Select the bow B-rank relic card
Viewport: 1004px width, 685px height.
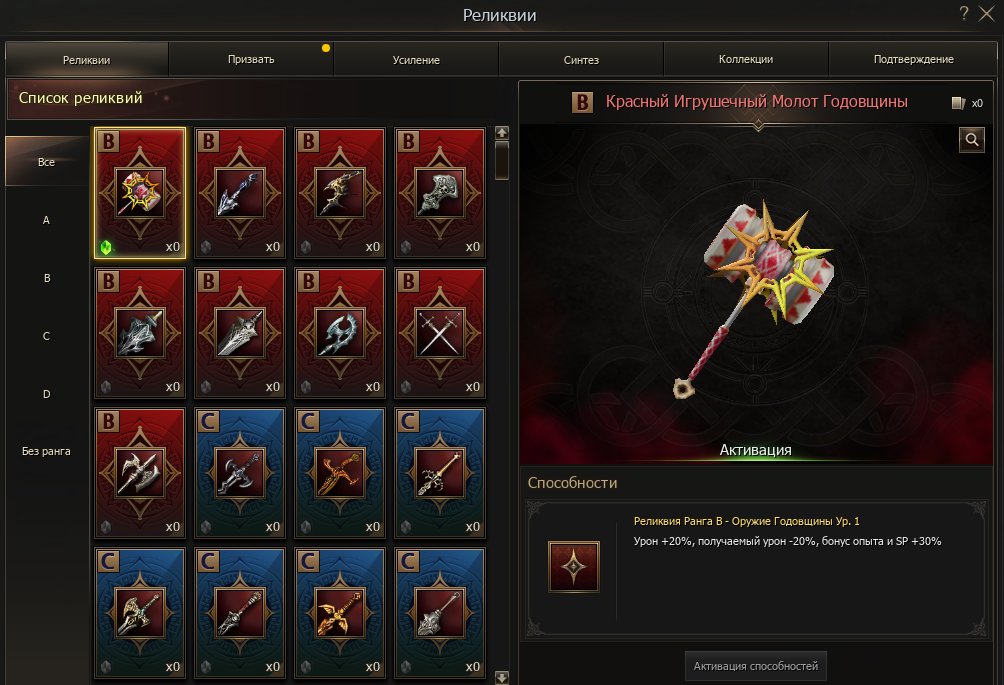click(x=339, y=193)
